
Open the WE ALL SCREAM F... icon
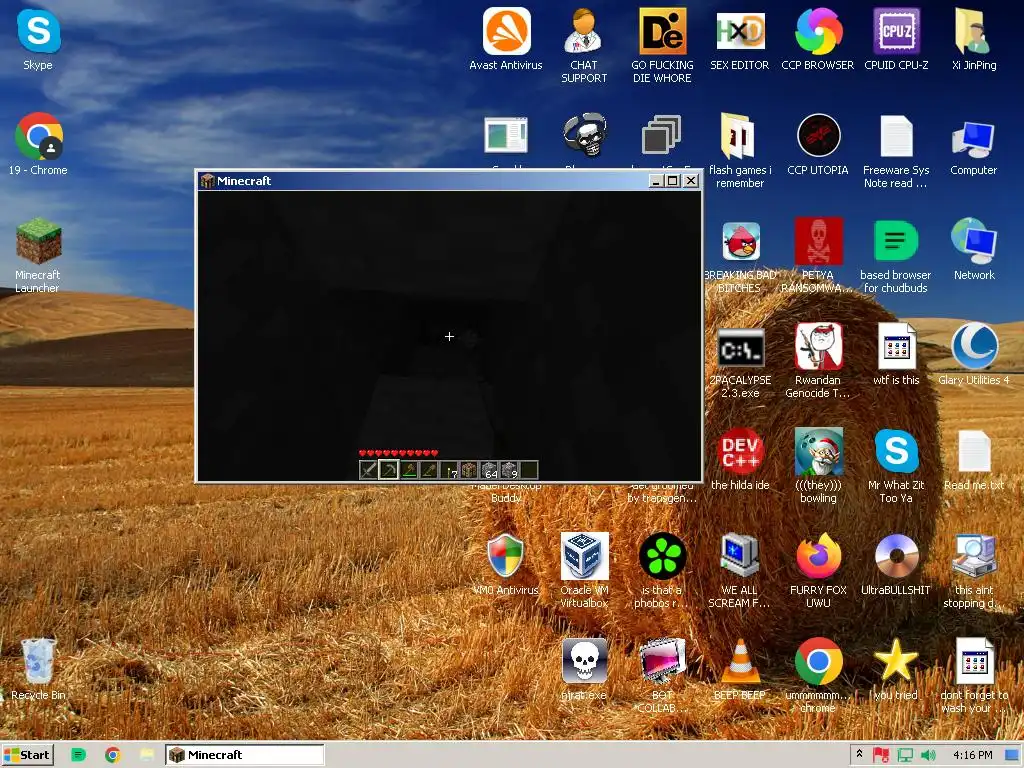coord(740,571)
